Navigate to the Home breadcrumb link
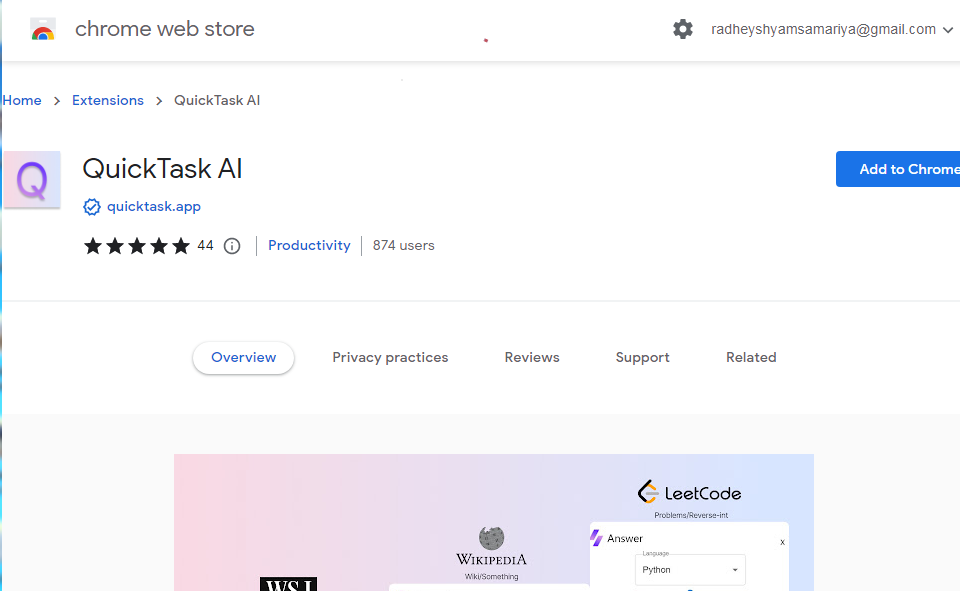This screenshot has width=960, height=591. [21, 100]
